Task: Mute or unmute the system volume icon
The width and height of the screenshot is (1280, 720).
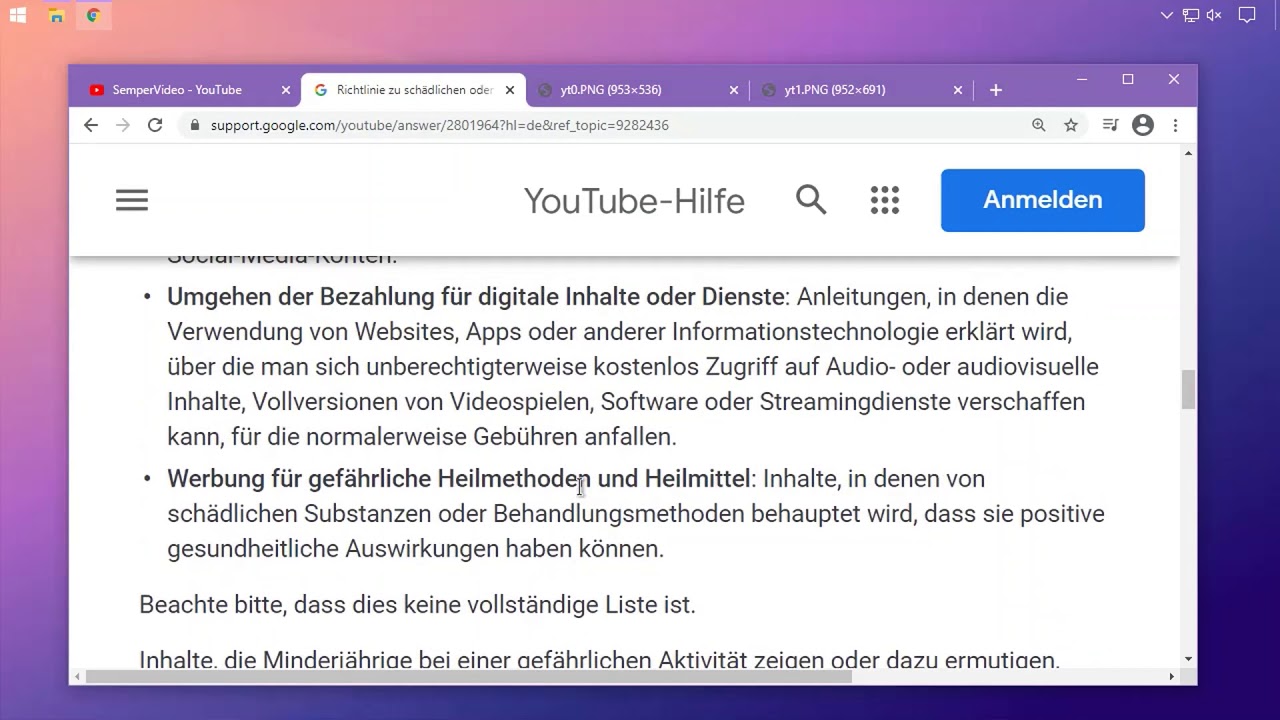Action: (1214, 15)
